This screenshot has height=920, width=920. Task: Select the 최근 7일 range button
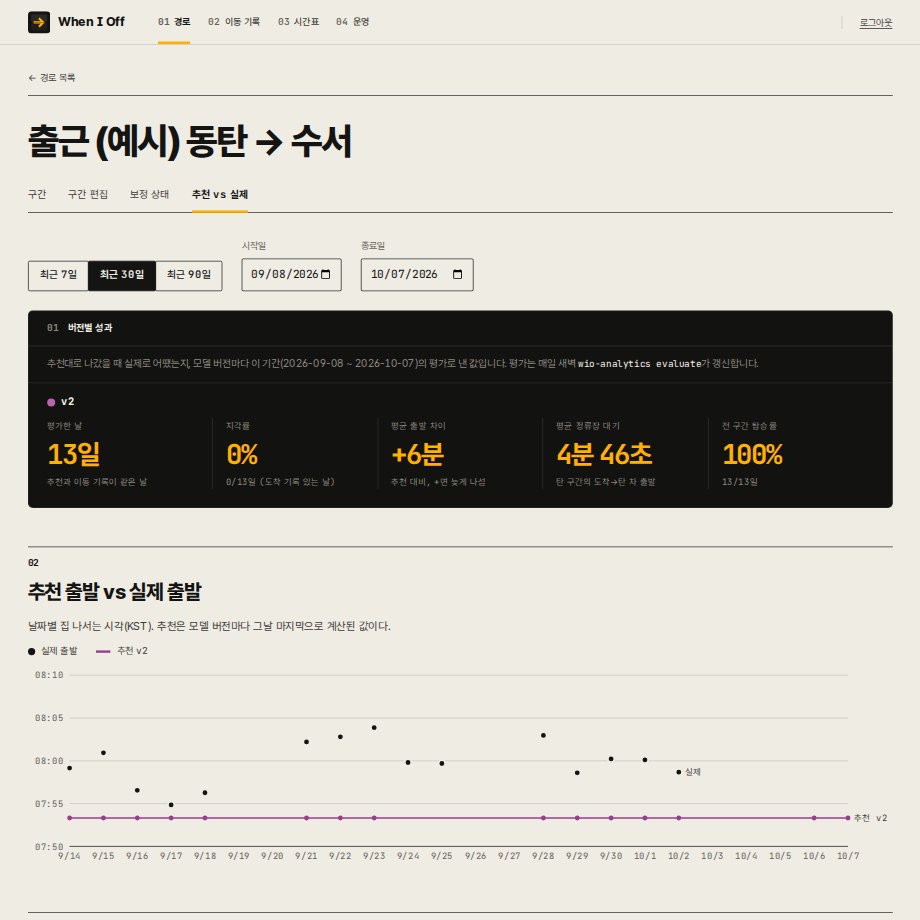click(x=58, y=275)
